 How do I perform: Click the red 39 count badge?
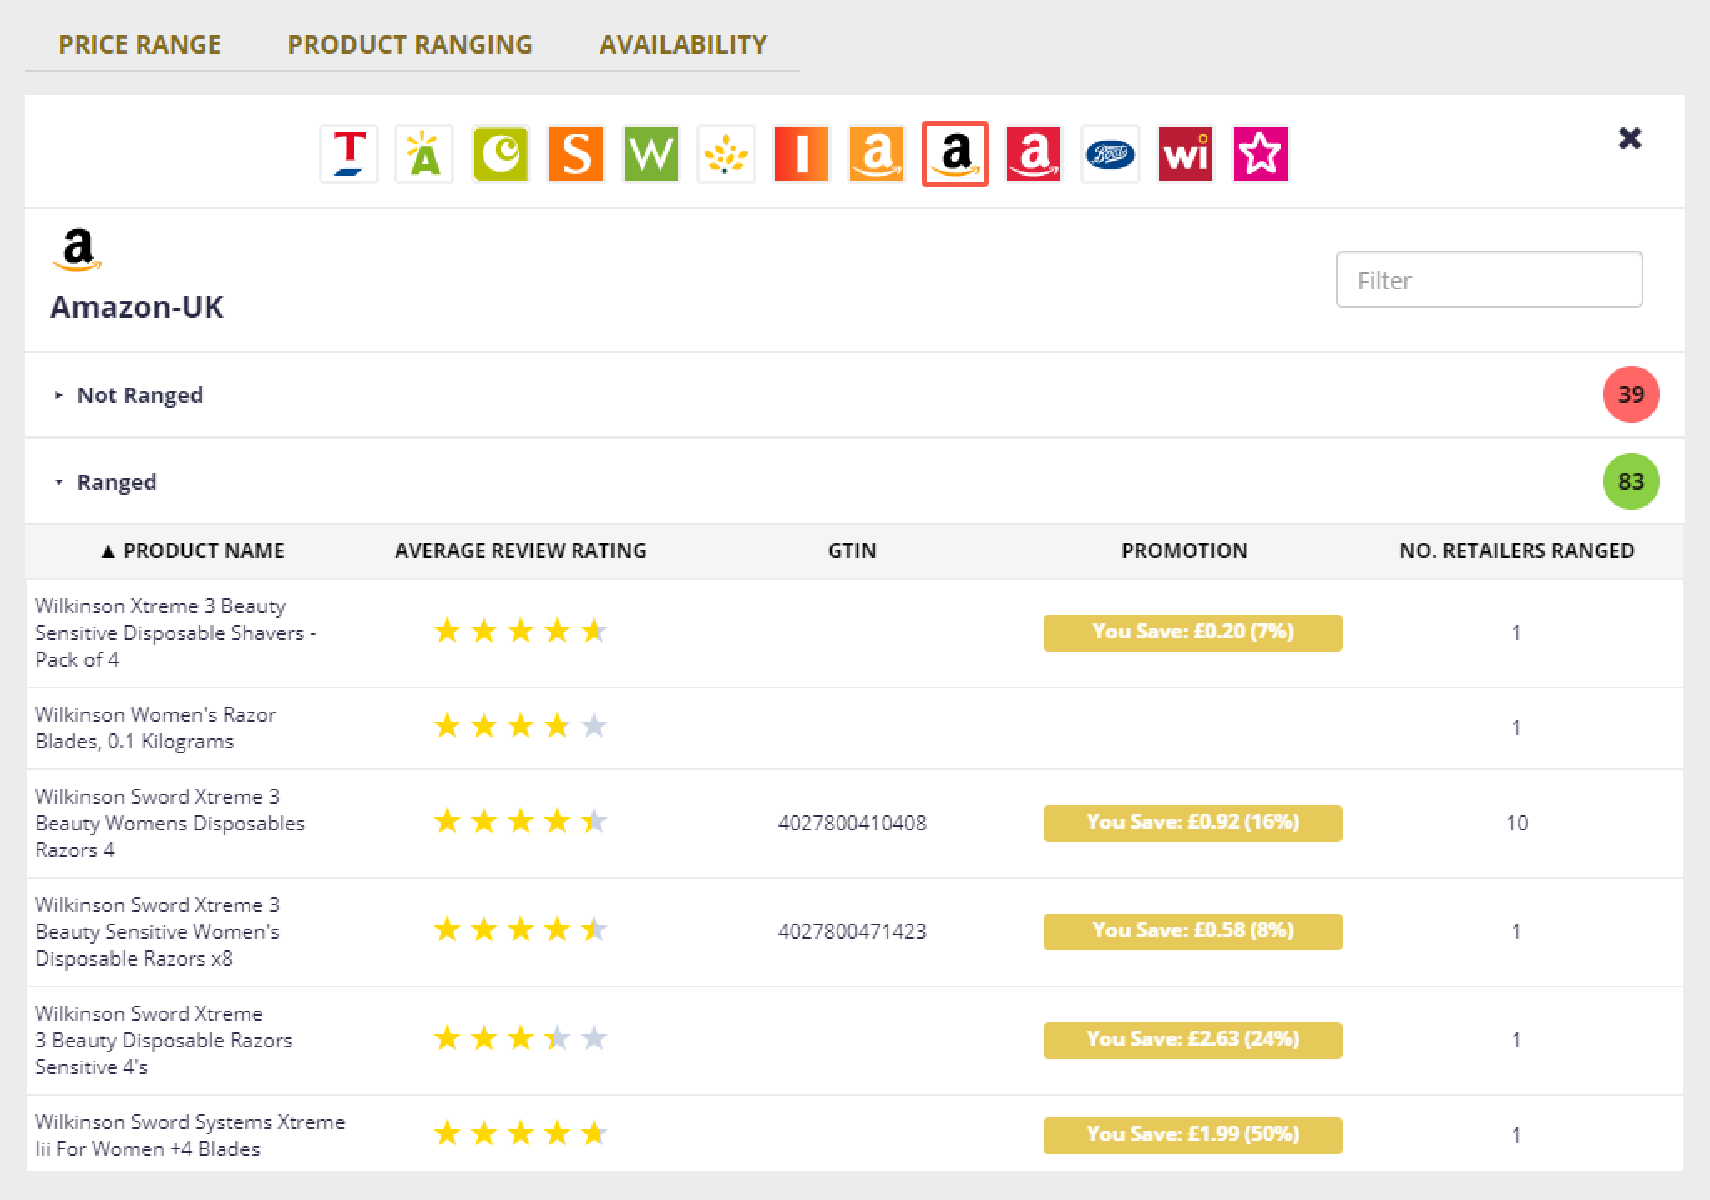tap(1631, 395)
